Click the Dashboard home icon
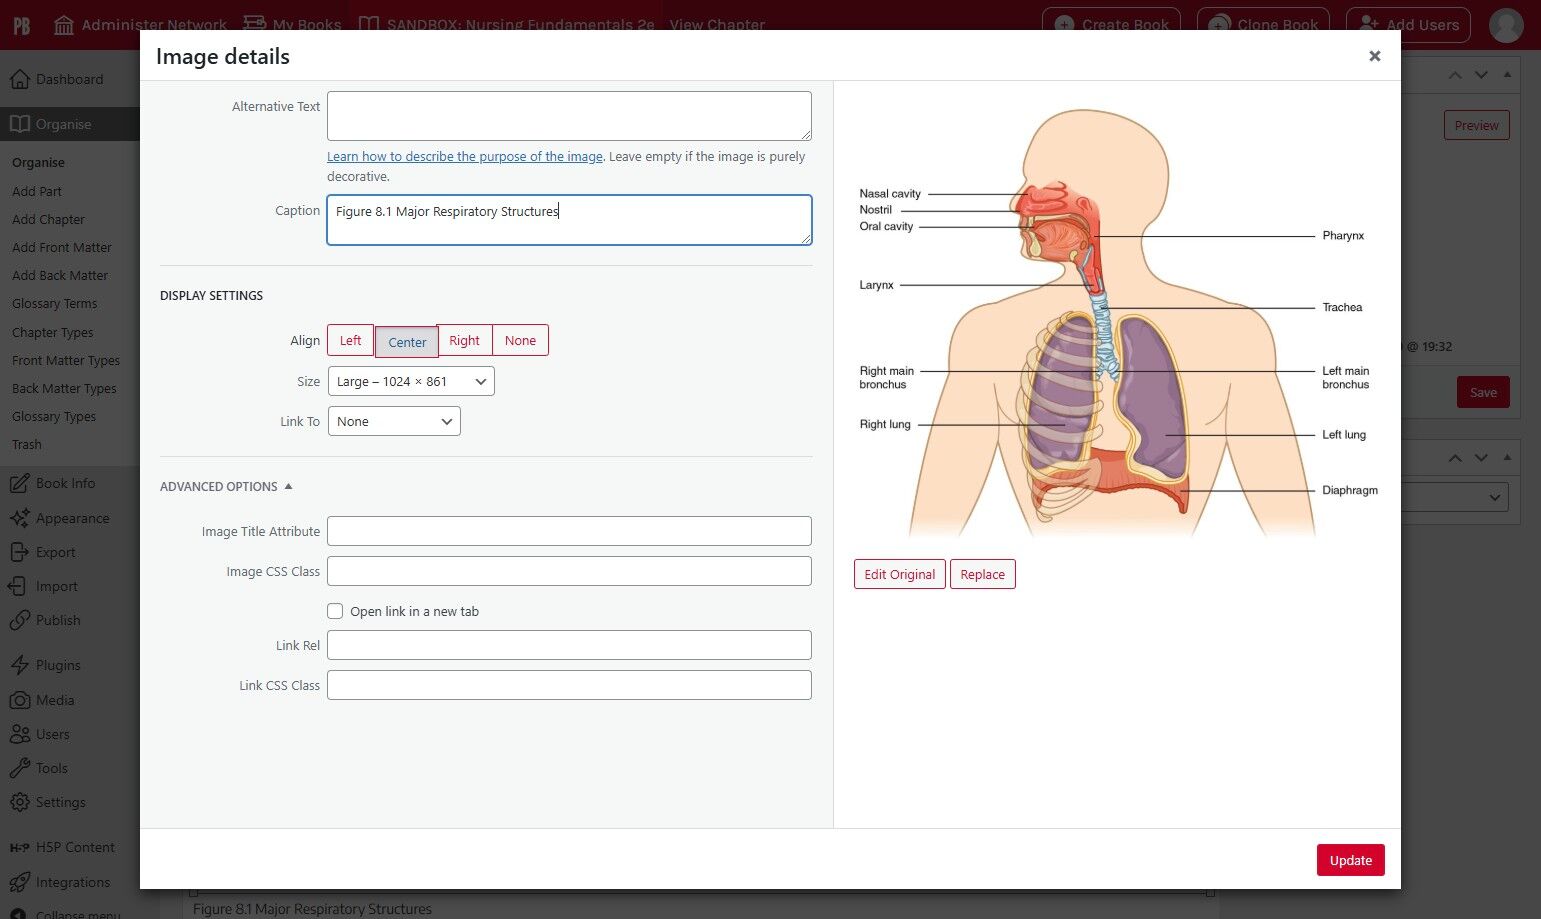Viewport: 1541px width, 919px height. coord(20,80)
